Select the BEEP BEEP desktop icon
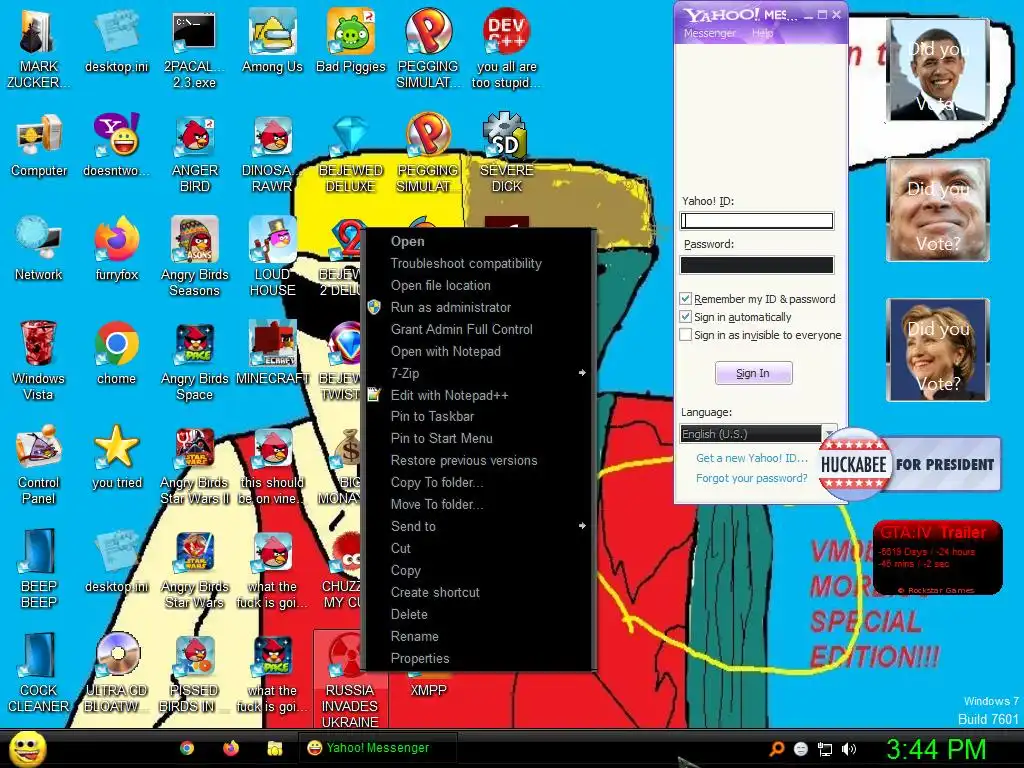1024x768 pixels. pyautogui.click(x=39, y=568)
